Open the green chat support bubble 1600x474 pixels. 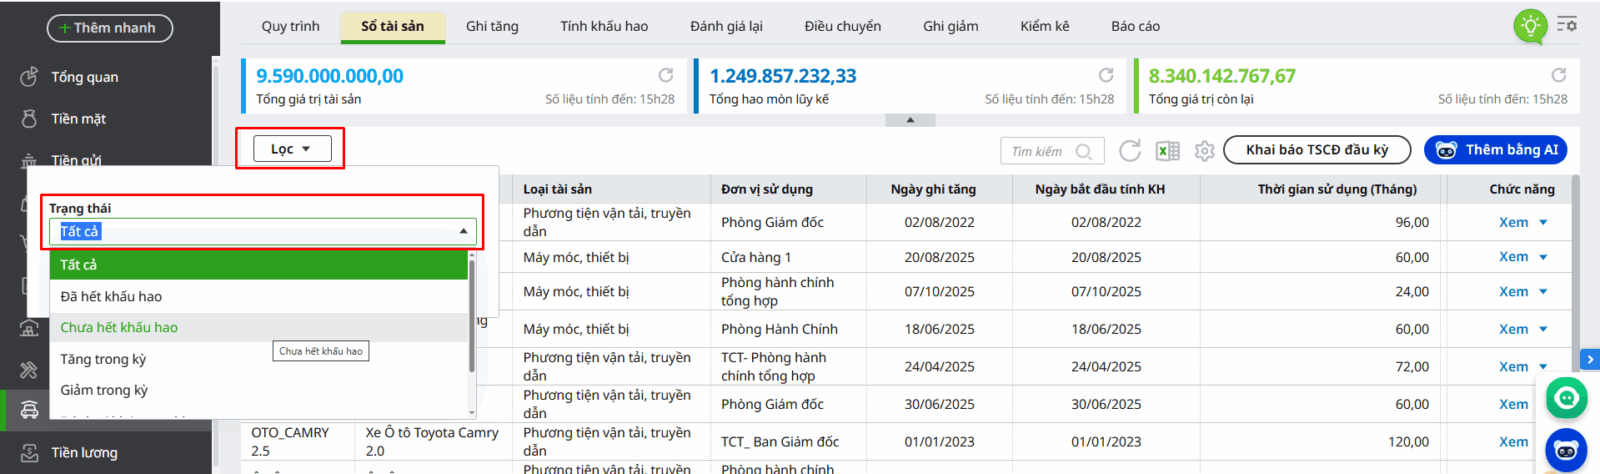tap(1566, 398)
